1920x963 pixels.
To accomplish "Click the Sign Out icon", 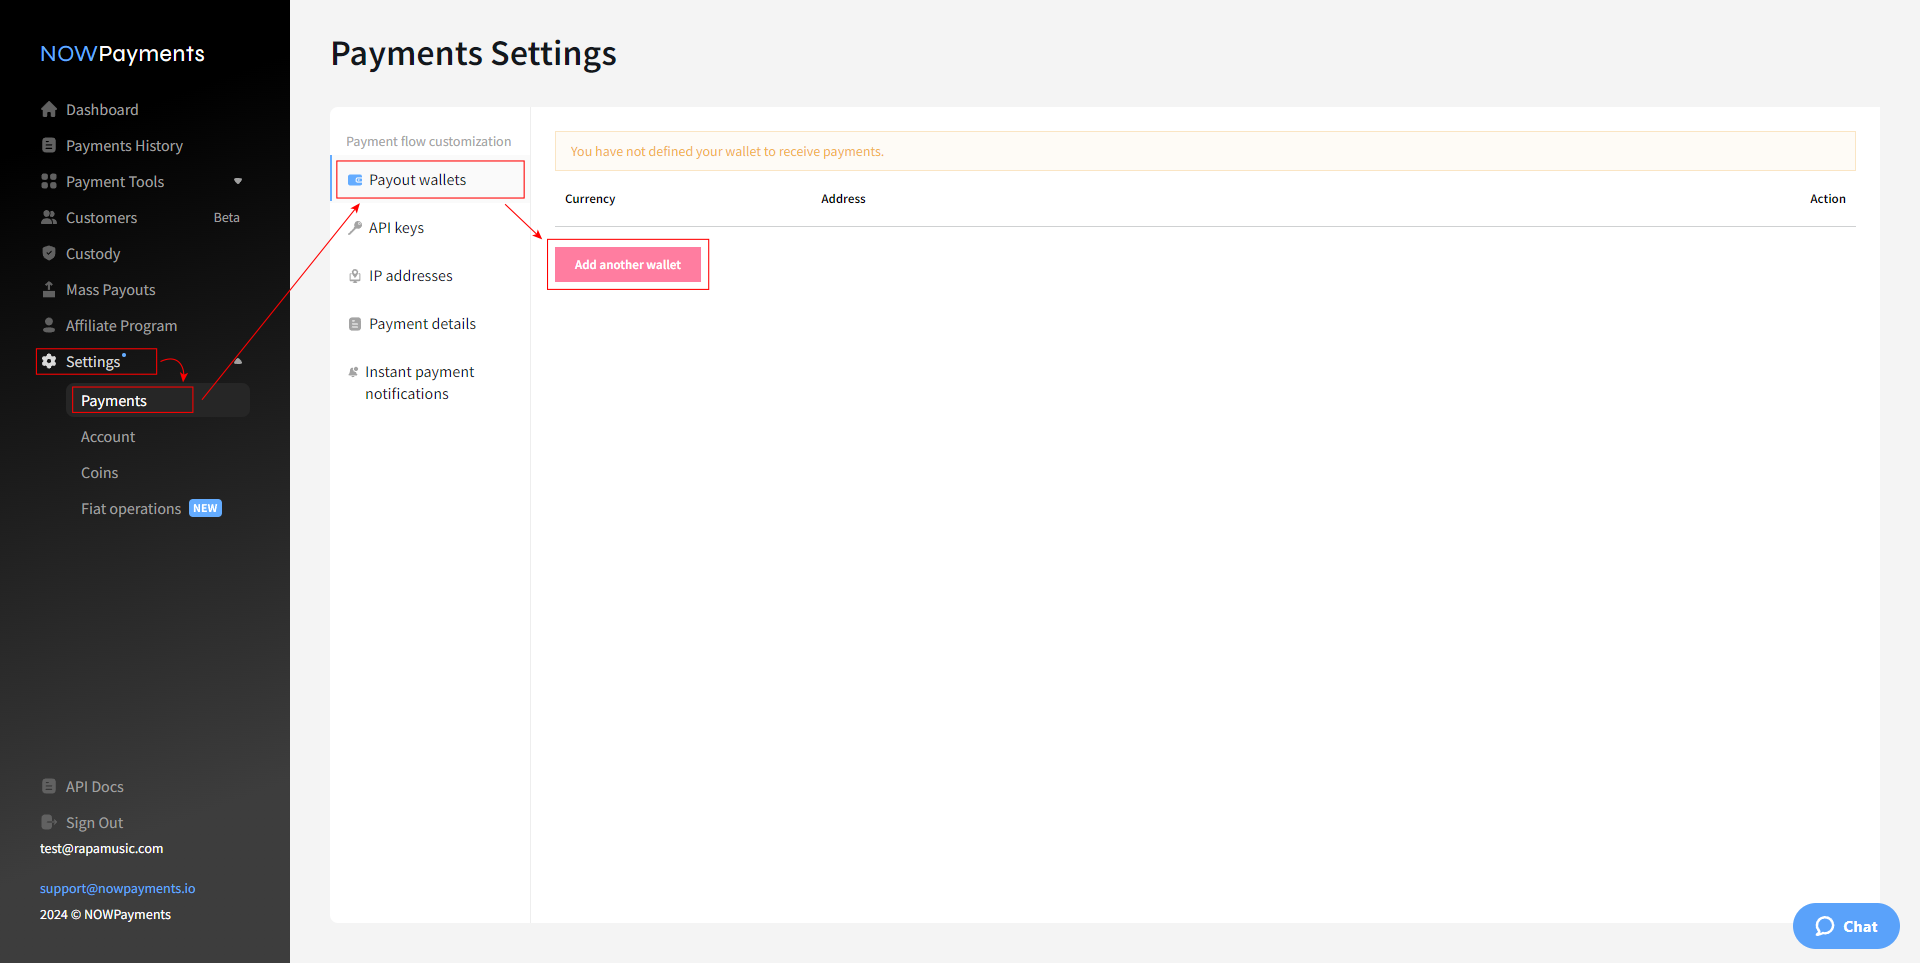I will (x=49, y=822).
